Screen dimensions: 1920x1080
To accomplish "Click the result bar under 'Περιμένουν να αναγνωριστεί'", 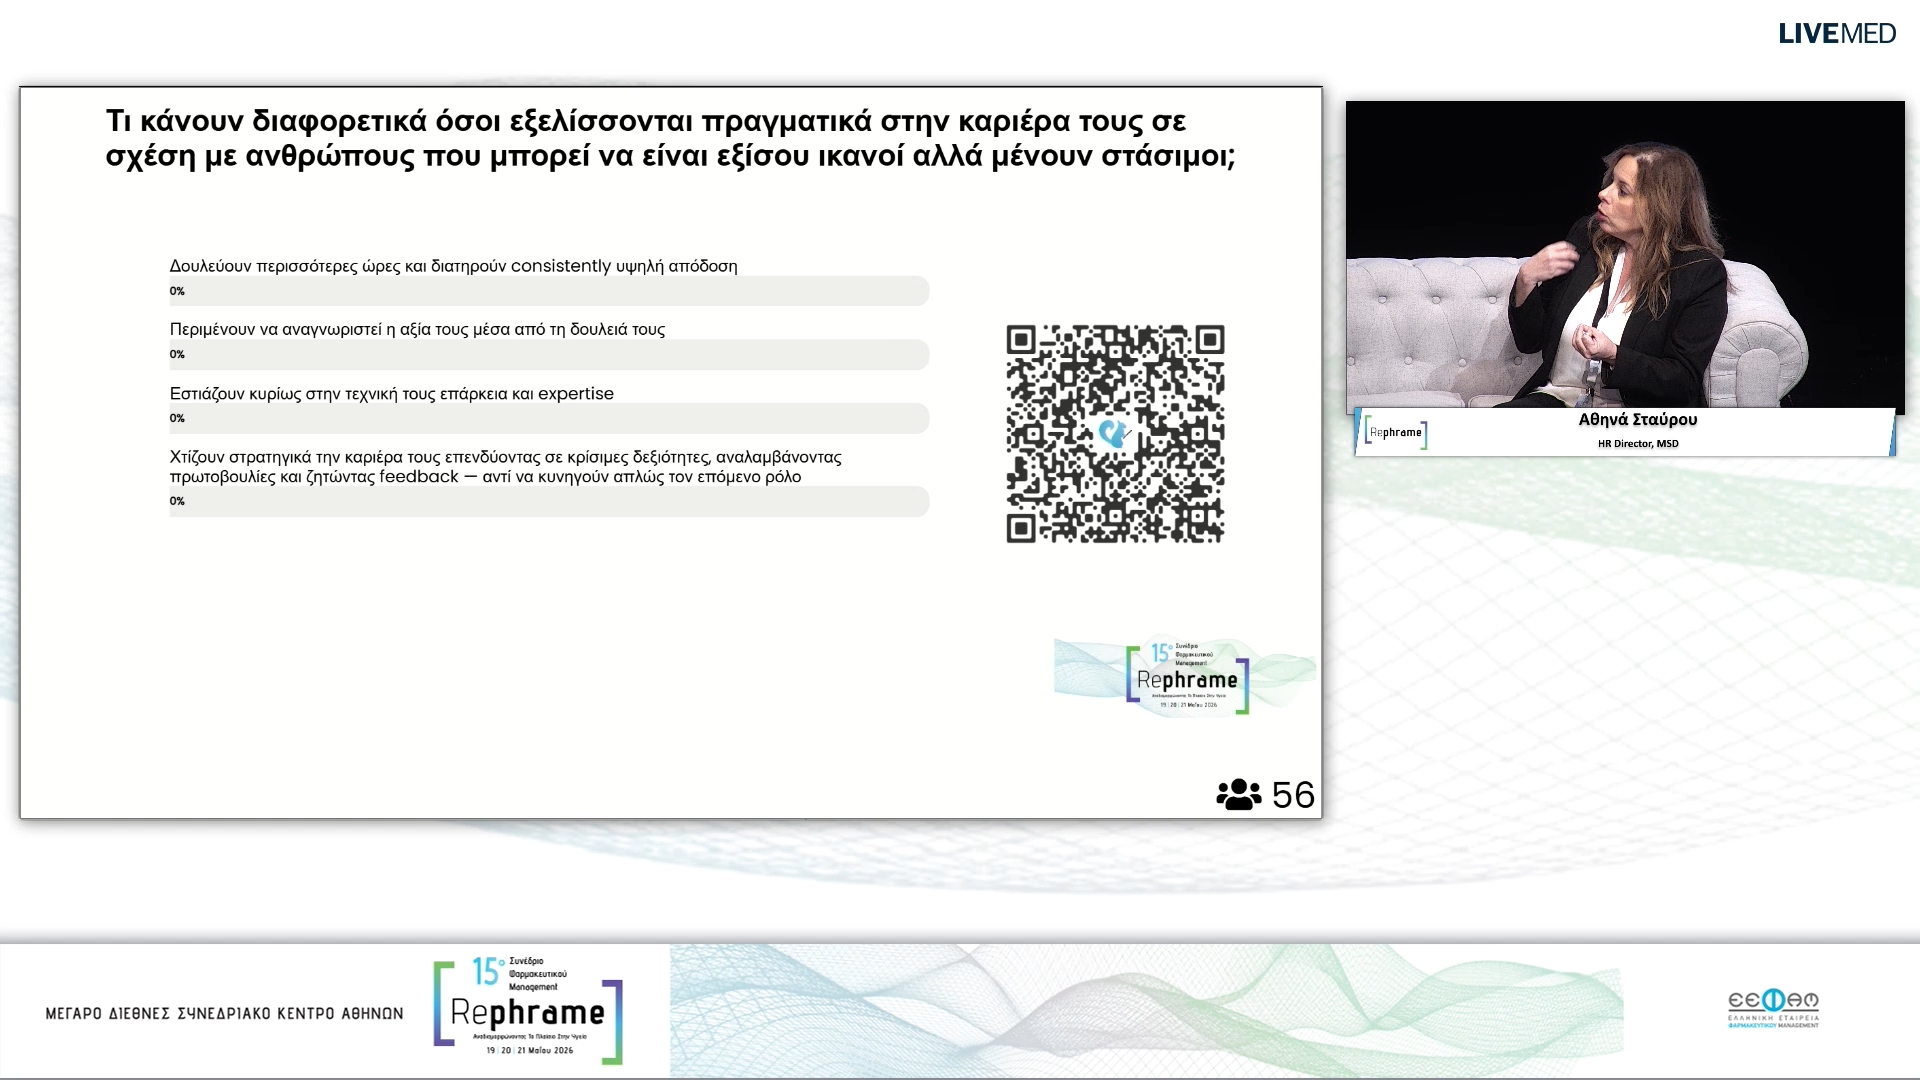I will pos(549,355).
